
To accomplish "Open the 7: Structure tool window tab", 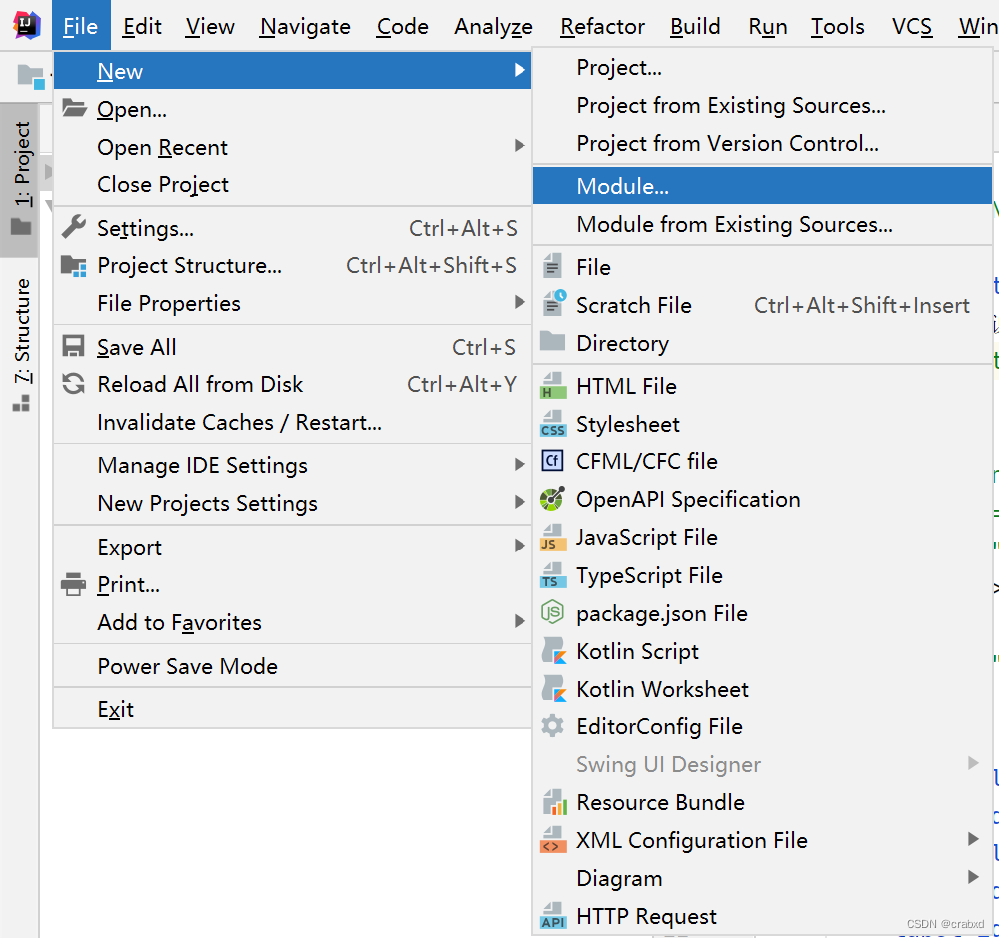I will tap(22, 344).
